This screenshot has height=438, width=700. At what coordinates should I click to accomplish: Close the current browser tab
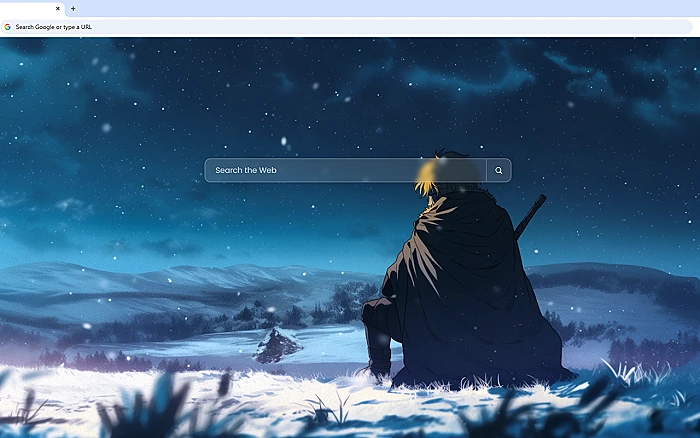(x=58, y=8)
